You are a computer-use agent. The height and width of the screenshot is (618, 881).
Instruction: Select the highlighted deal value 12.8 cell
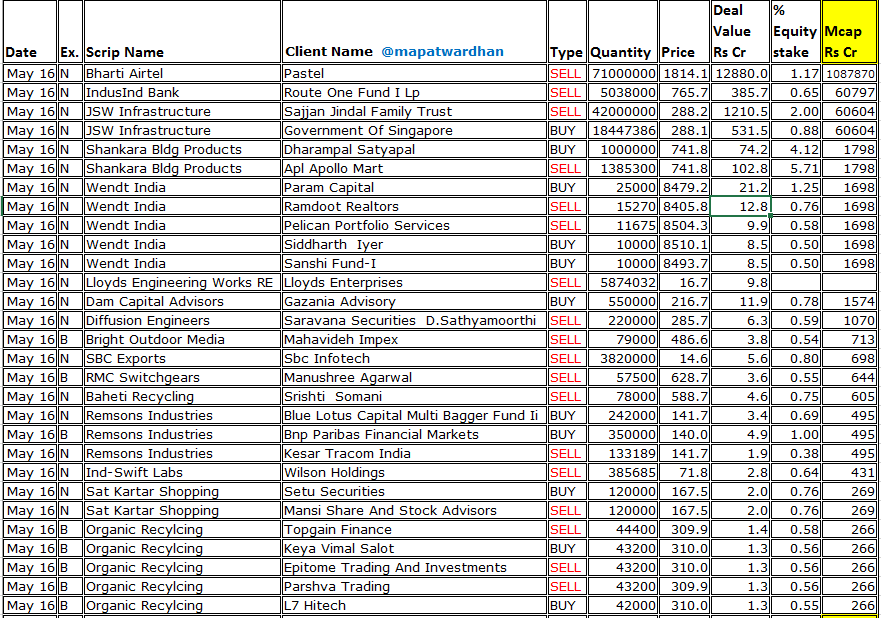740,207
